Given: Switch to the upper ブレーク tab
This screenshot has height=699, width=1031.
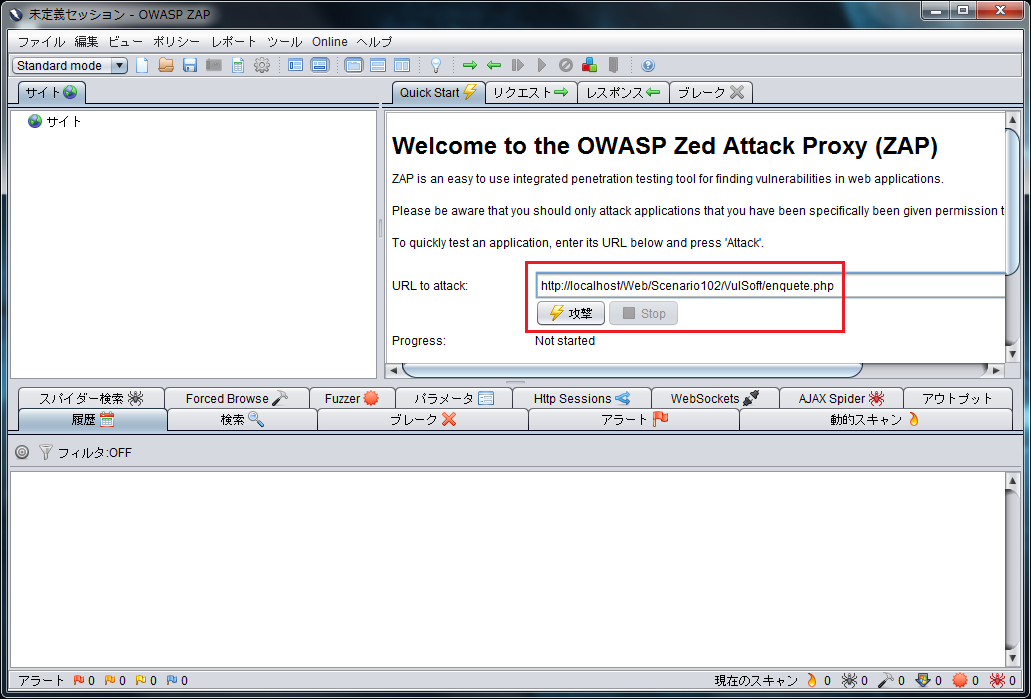Looking at the screenshot, I should (711, 93).
